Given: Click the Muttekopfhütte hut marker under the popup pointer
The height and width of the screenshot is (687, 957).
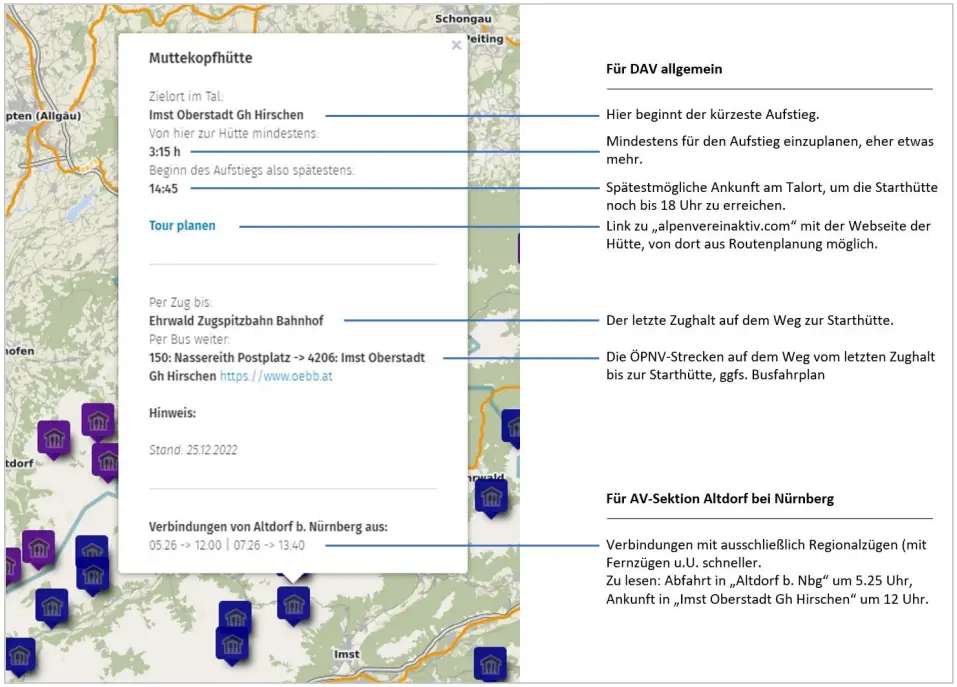Looking at the screenshot, I should pos(293,602).
